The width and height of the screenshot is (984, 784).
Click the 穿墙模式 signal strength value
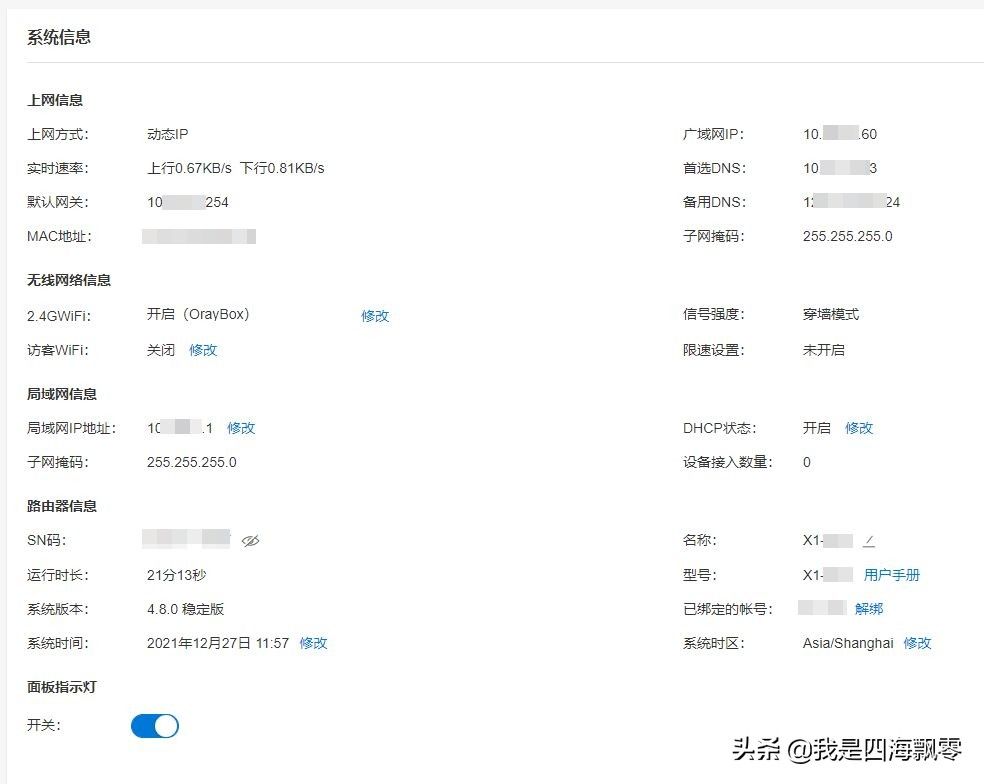[830, 314]
